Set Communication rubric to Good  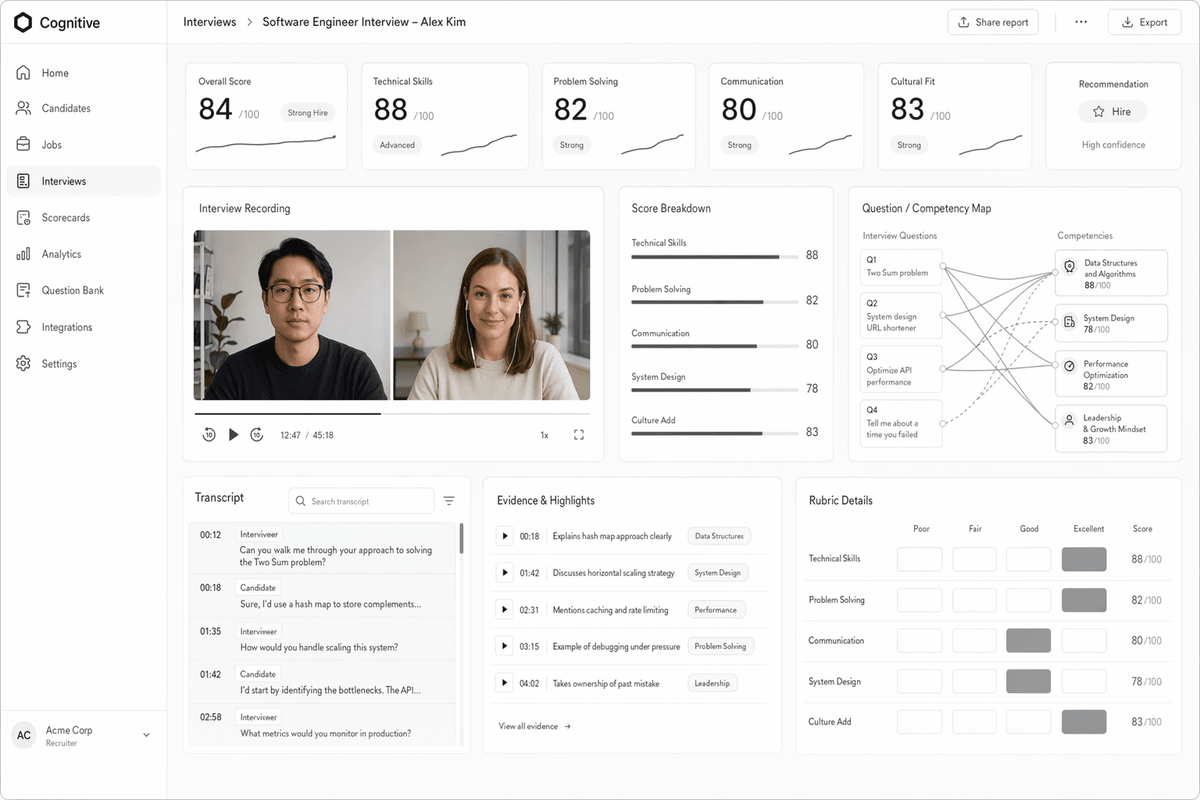(x=1029, y=641)
